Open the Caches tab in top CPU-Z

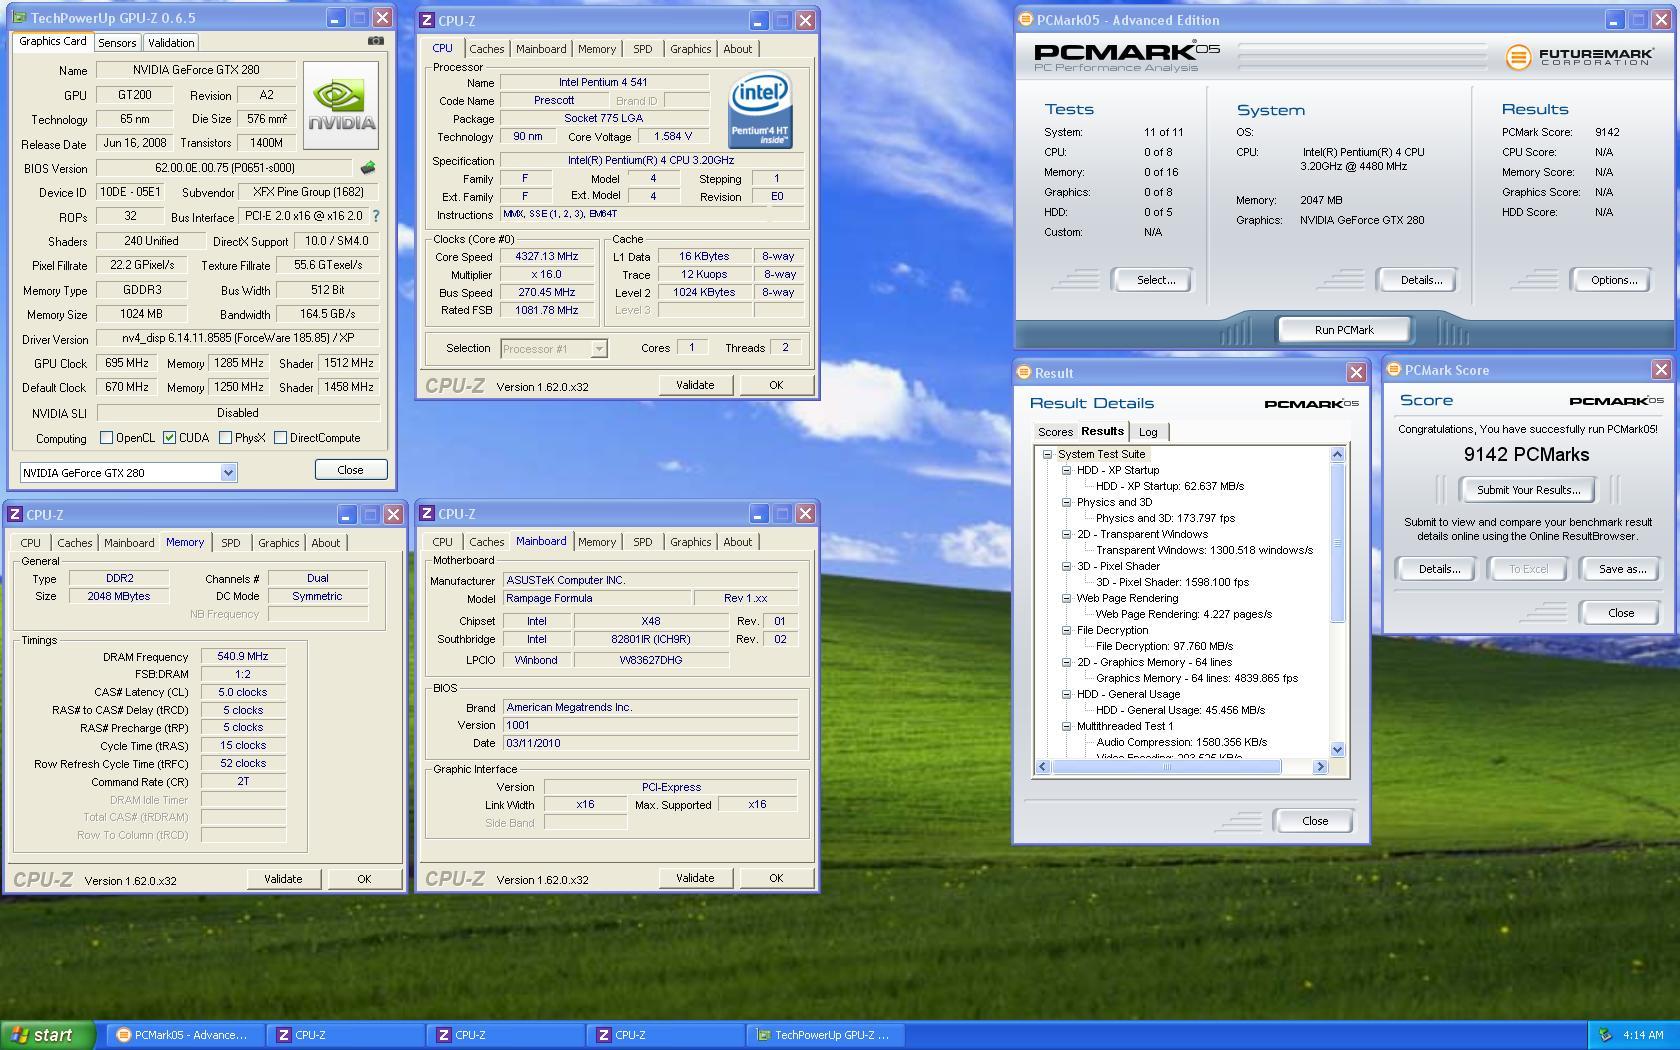click(x=486, y=49)
